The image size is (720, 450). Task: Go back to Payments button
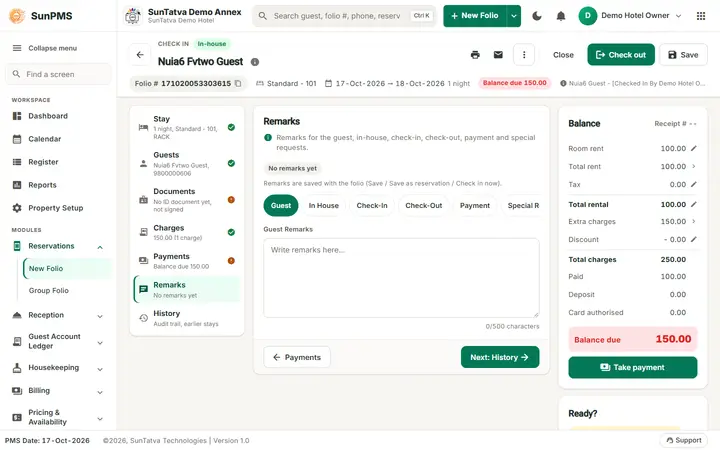pyautogui.click(x=297, y=357)
